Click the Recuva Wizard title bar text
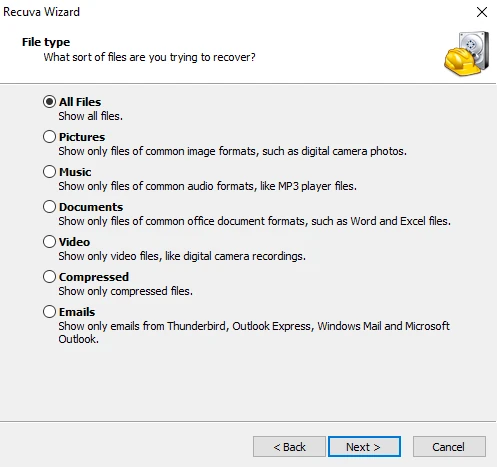 [41, 12]
